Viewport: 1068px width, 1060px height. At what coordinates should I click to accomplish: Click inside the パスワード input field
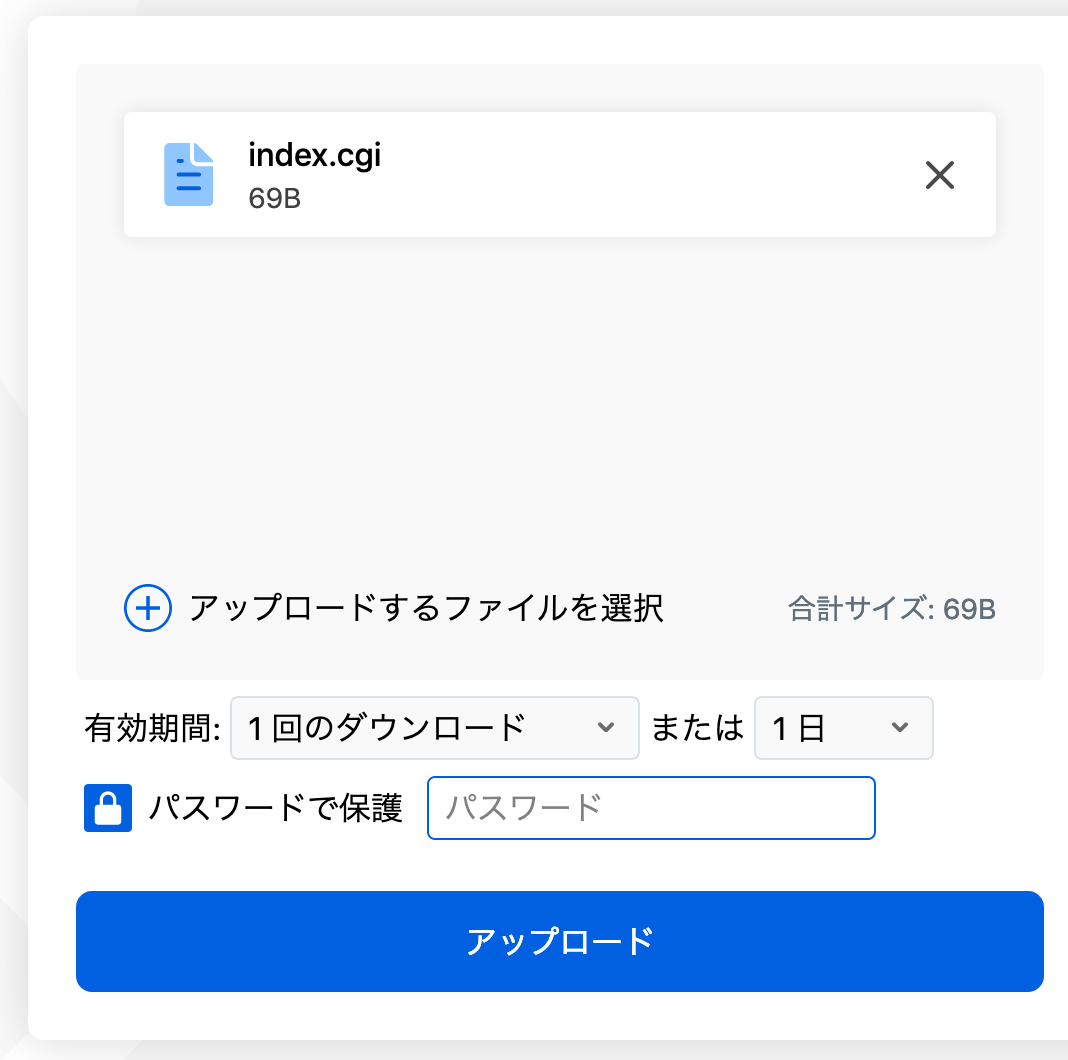[x=651, y=808]
